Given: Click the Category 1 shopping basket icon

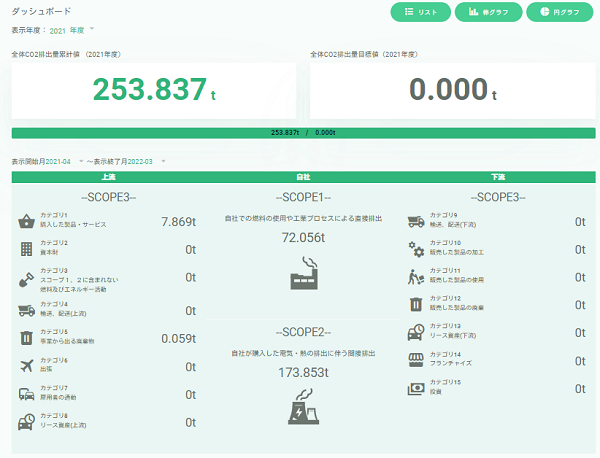Looking at the screenshot, I should coord(26,221).
